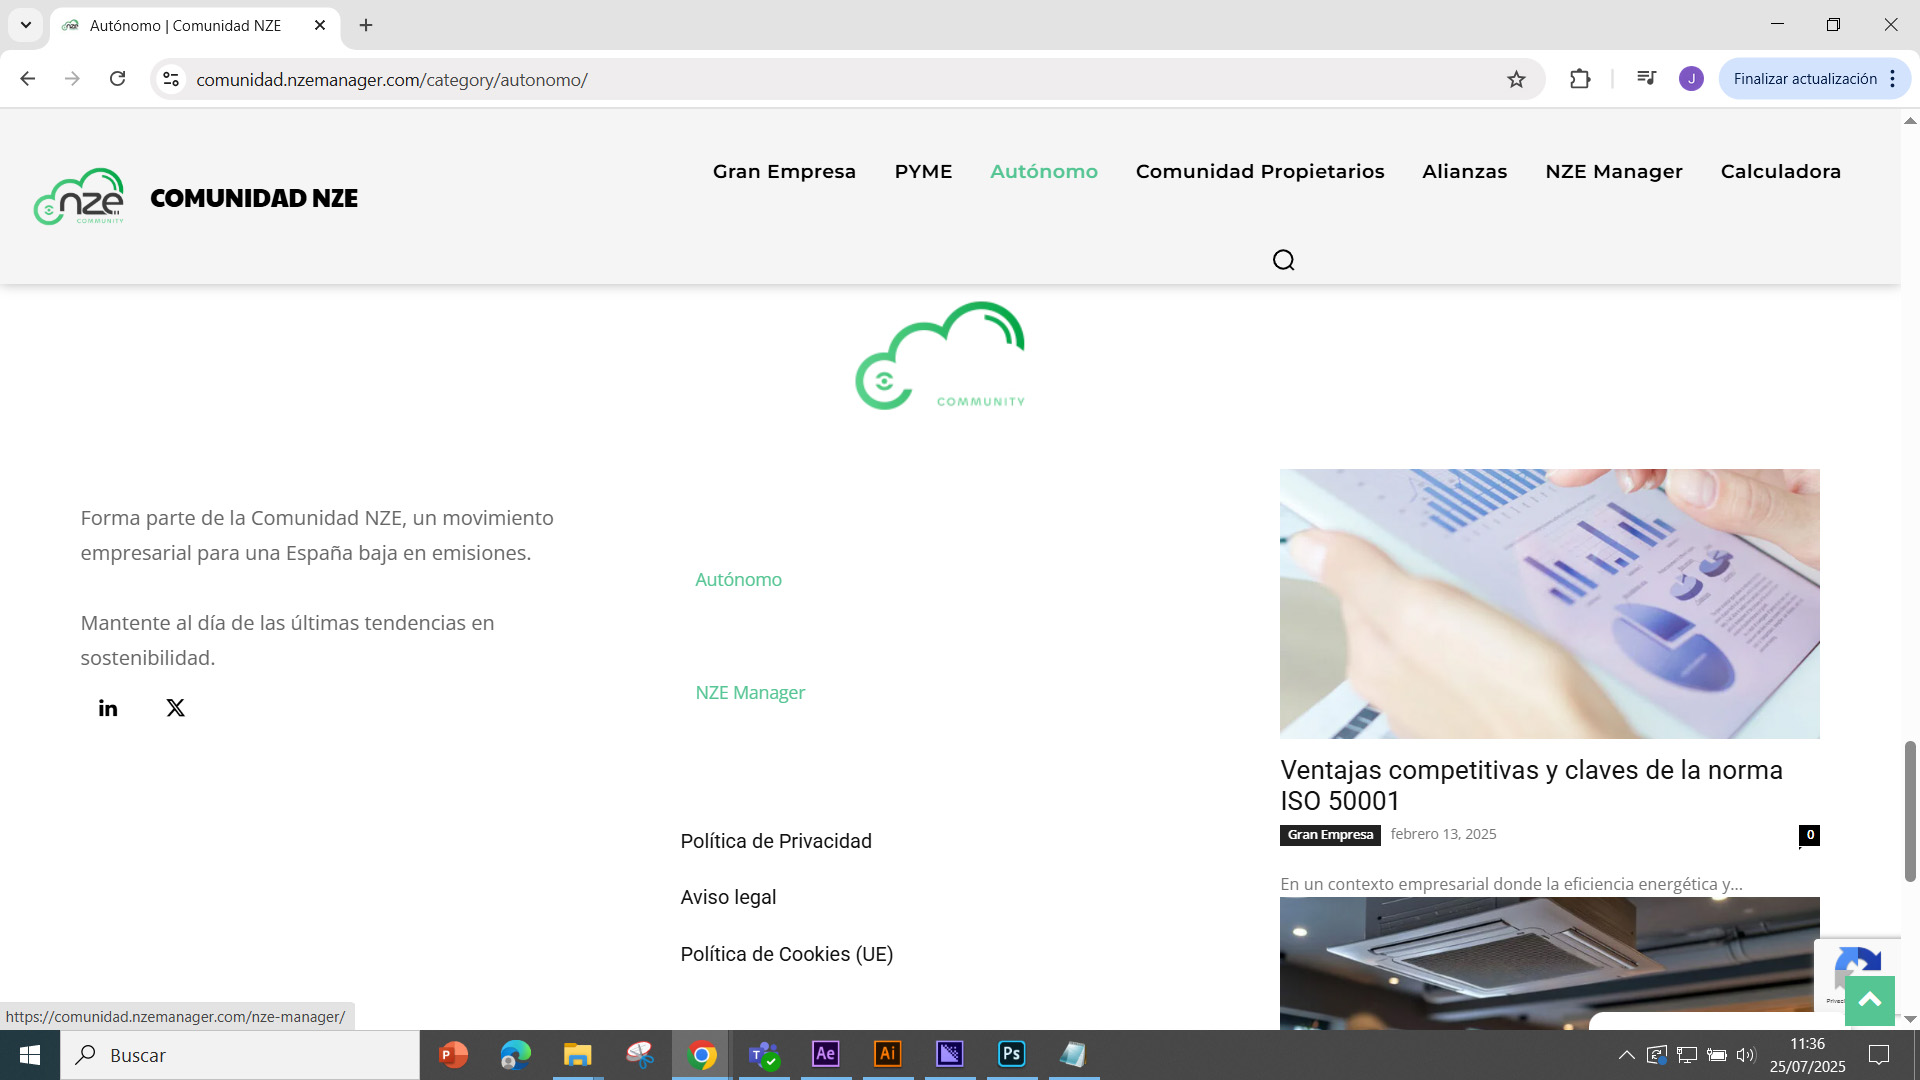Viewport: 1920px width, 1080px height.
Task: Open the ISO 50001 article chart thumbnail
Action: click(x=1550, y=604)
